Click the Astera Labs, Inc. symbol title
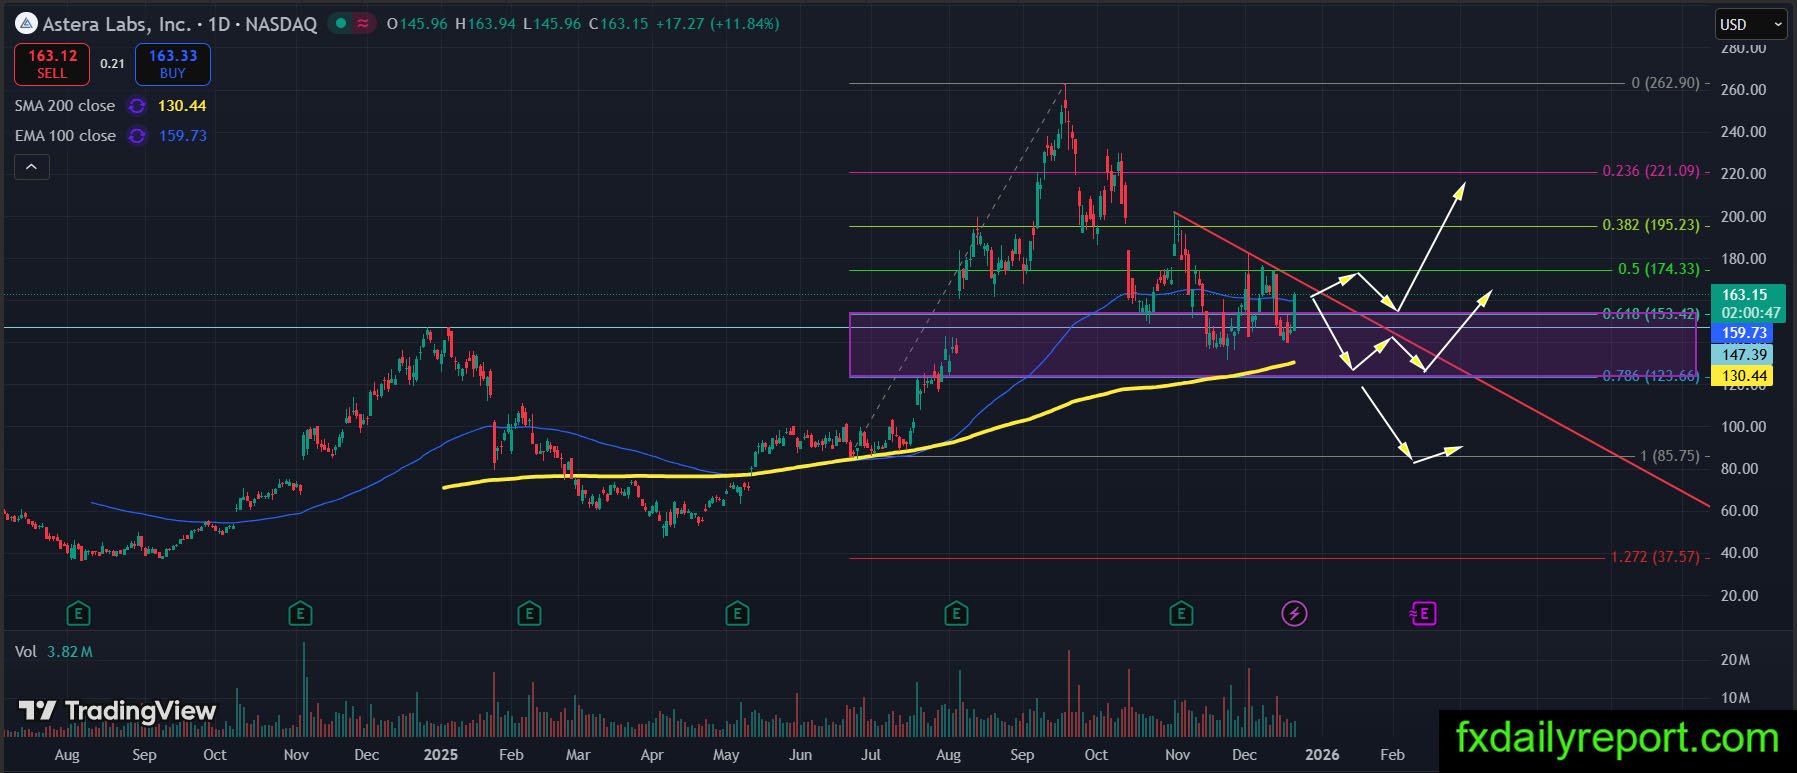 pyautogui.click(x=116, y=24)
